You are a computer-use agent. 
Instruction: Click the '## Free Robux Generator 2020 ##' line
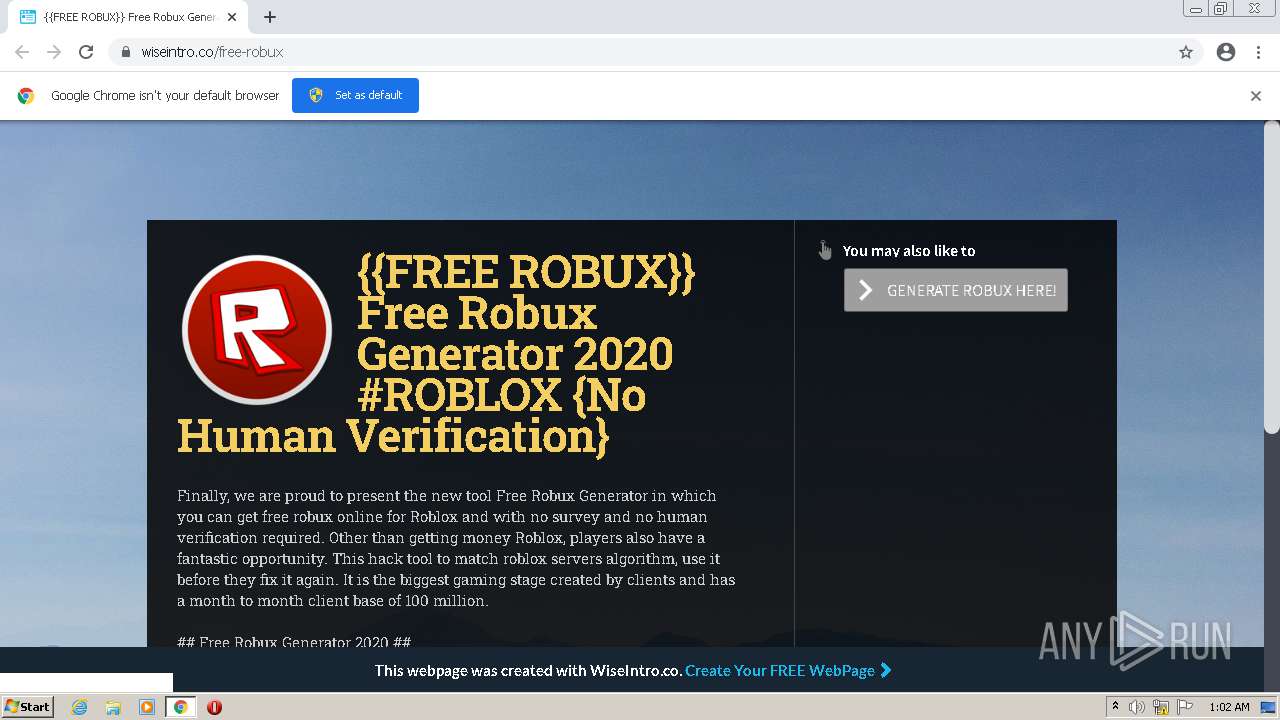294,642
